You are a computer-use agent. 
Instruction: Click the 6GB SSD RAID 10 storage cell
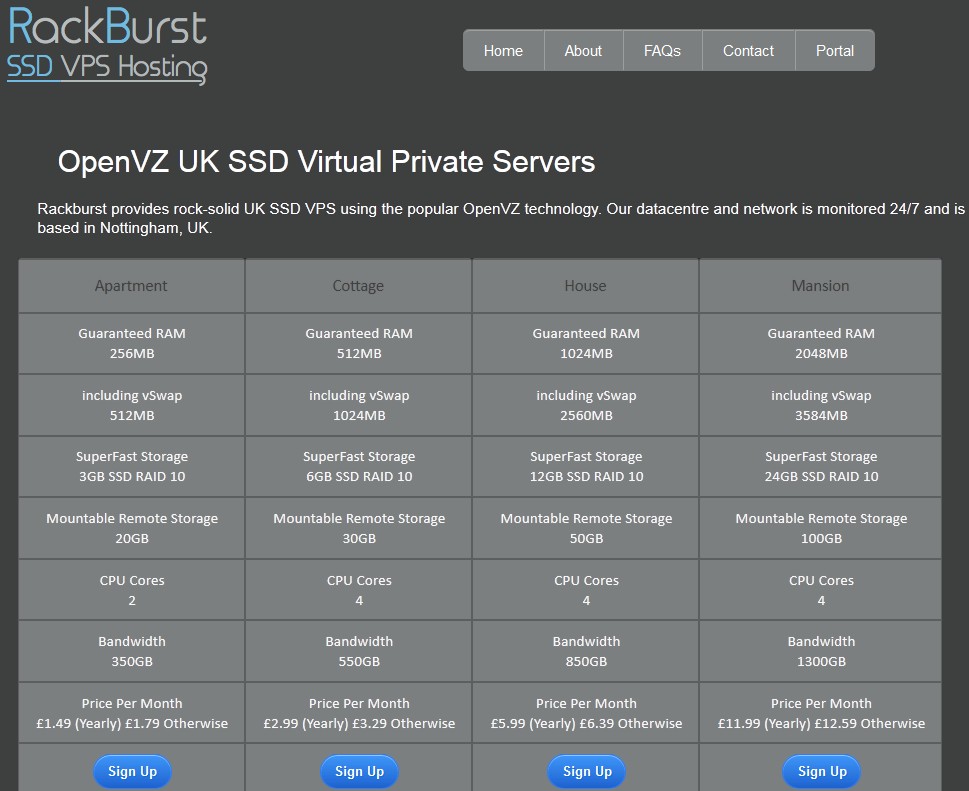(x=358, y=467)
